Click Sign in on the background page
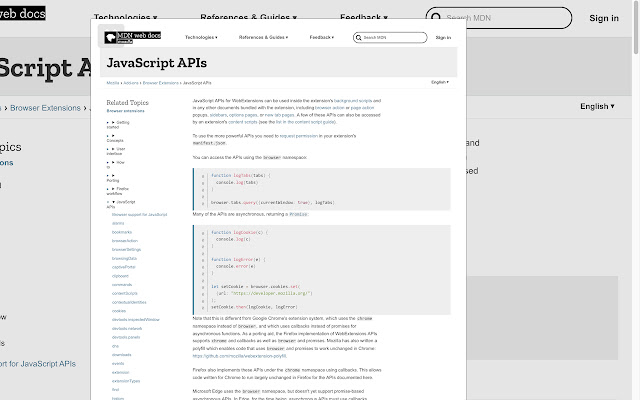 point(604,18)
